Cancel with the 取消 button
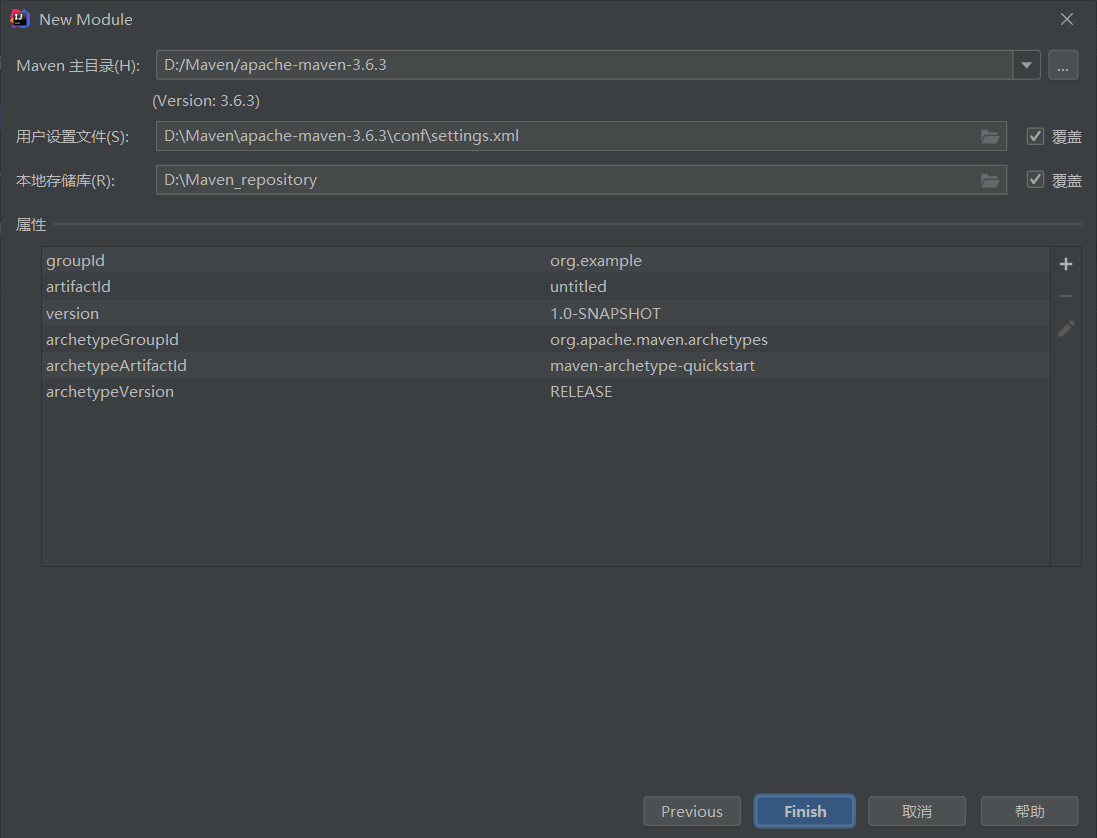 pyautogui.click(x=917, y=811)
